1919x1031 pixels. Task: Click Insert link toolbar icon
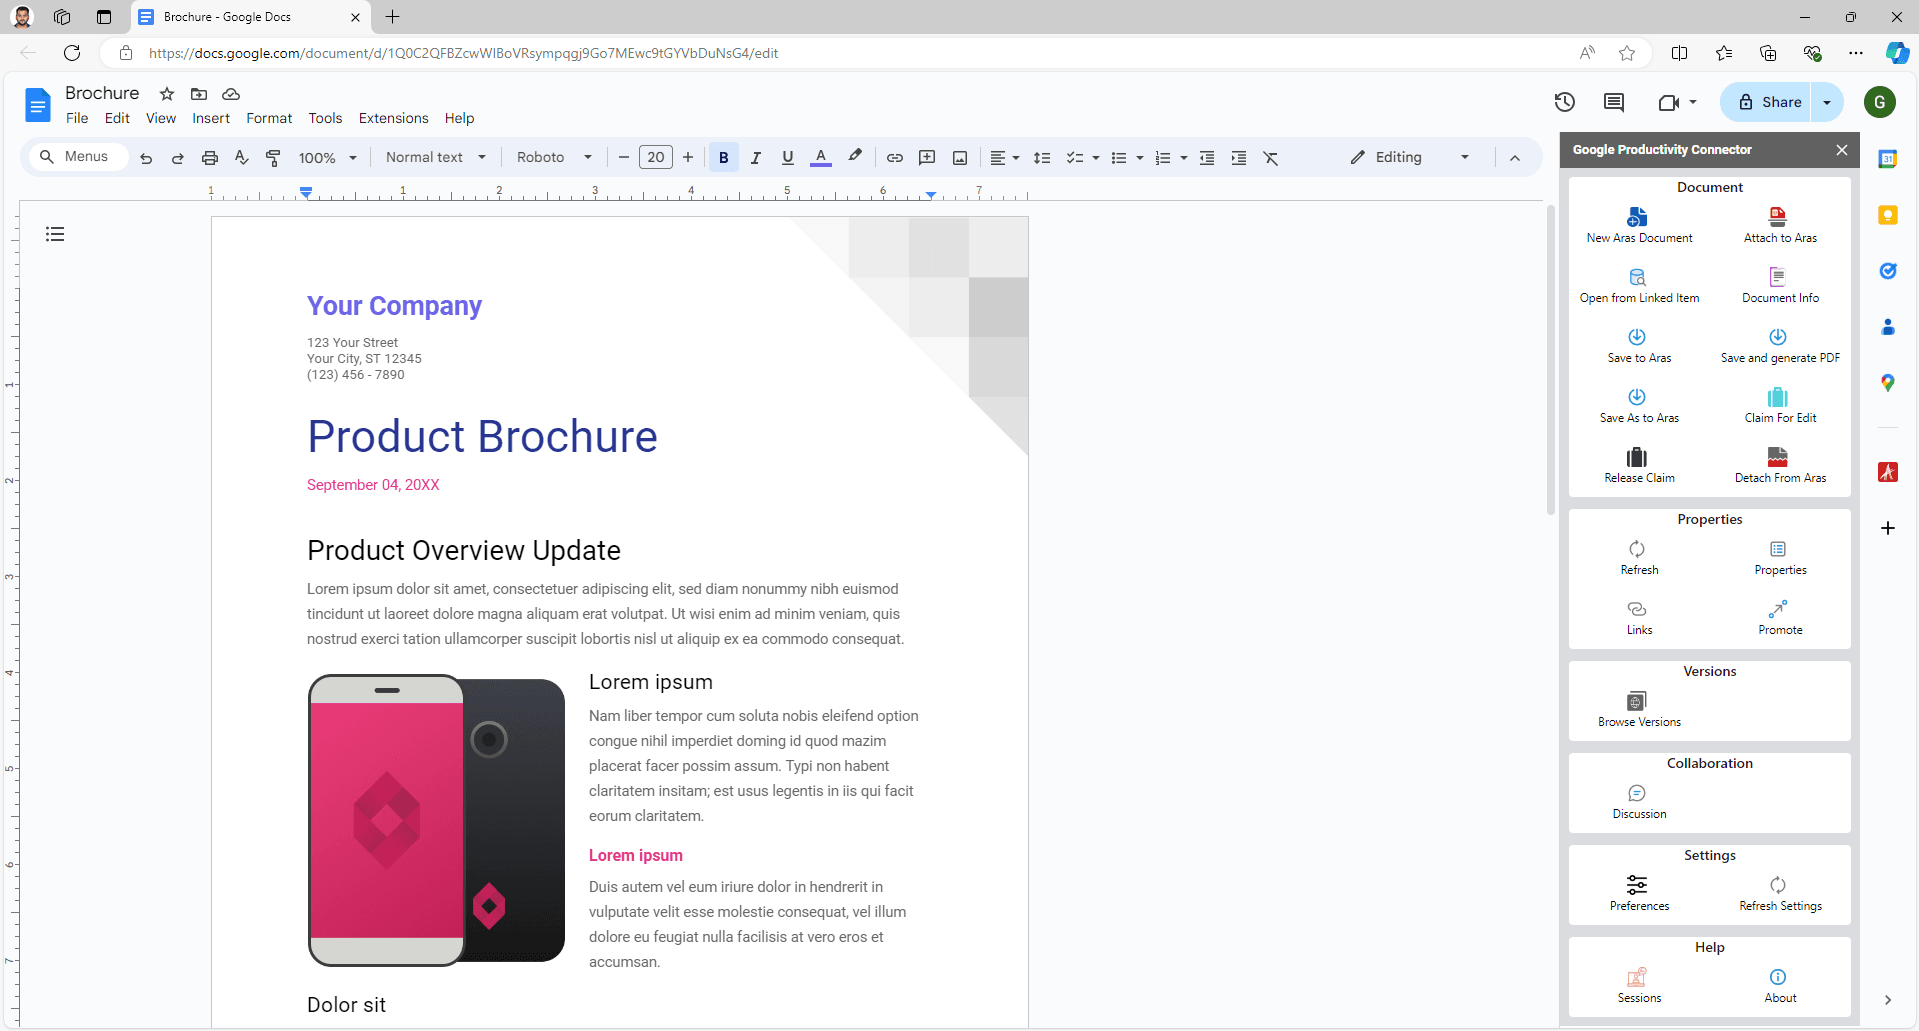pos(895,158)
